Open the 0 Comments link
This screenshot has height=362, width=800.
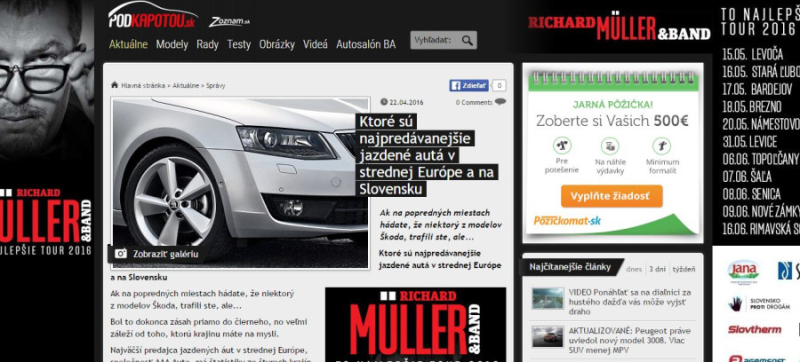point(474,102)
